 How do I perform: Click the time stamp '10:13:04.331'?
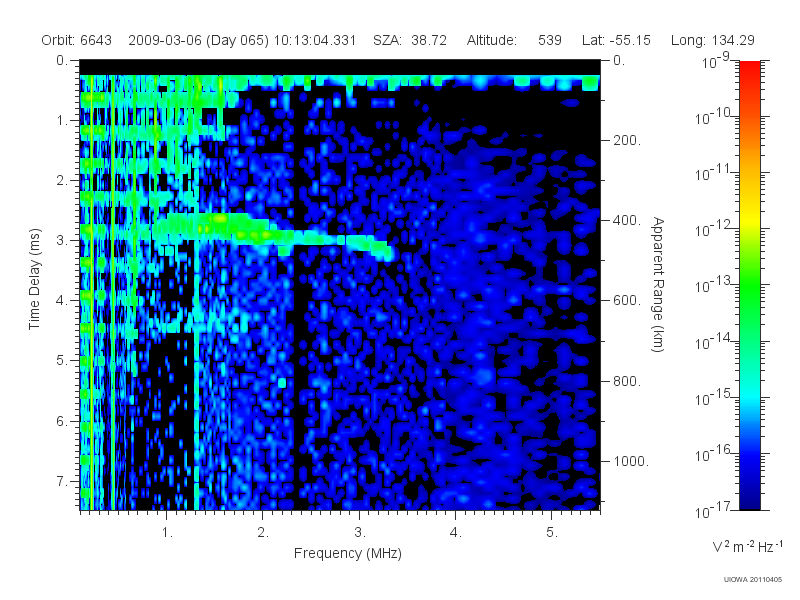coord(315,40)
